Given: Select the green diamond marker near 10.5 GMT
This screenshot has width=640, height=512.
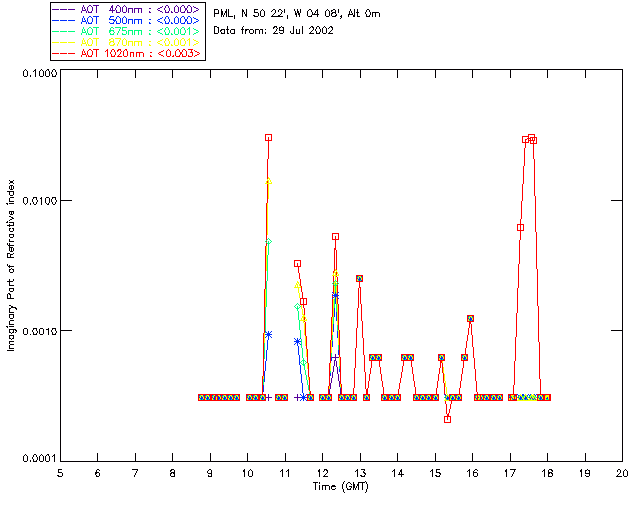Looking at the screenshot, I should [x=268, y=242].
